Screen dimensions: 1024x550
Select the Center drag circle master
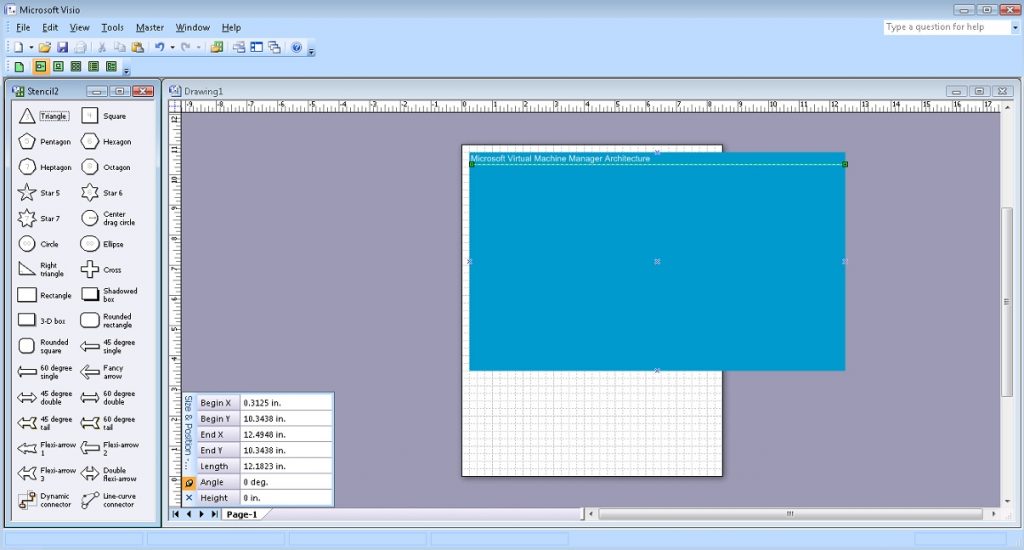click(x=108, y=218)
